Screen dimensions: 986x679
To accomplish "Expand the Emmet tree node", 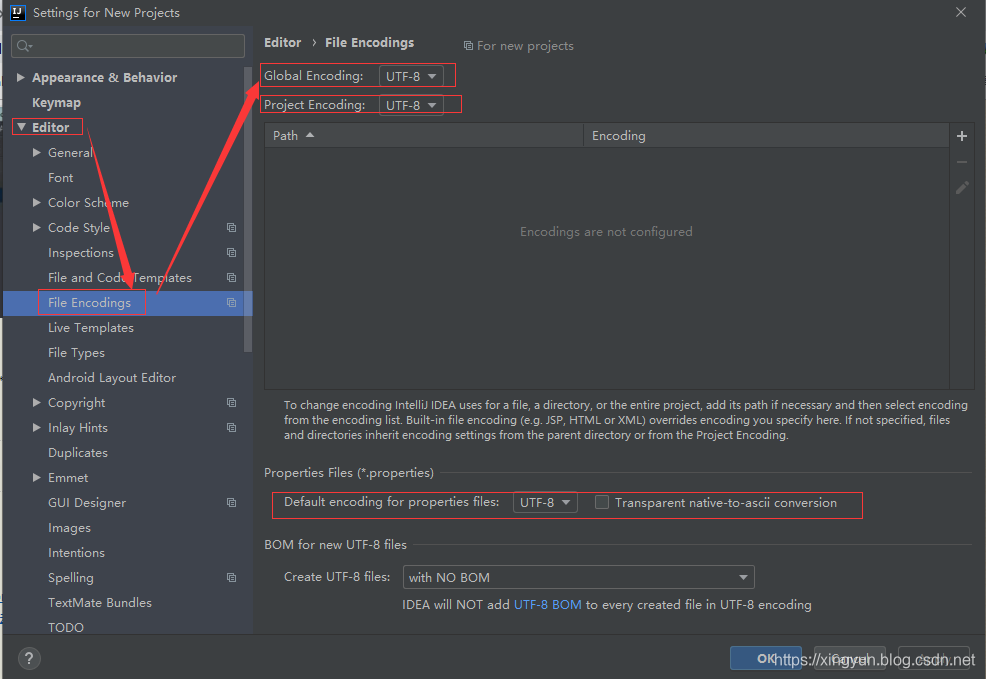I will [x=36, y=478].
